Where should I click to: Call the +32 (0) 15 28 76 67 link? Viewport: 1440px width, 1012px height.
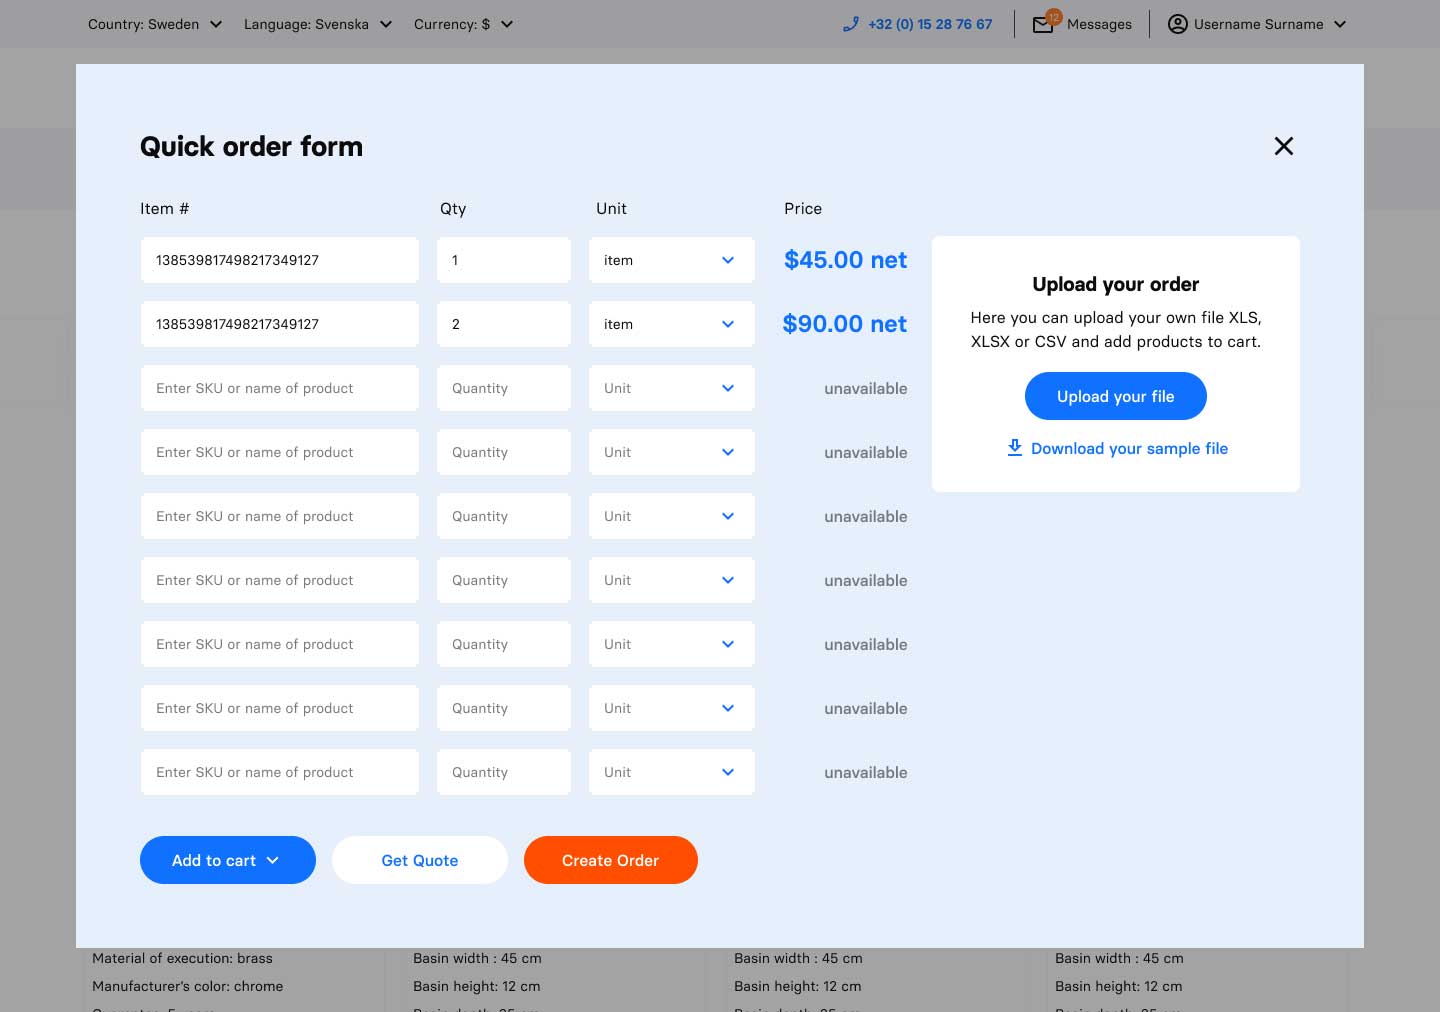[930, 24]
